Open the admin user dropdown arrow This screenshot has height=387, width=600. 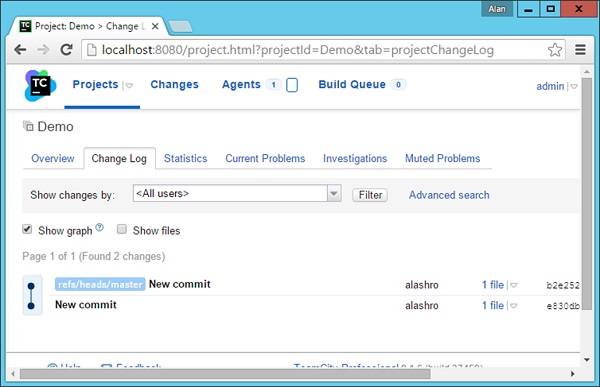574,87
